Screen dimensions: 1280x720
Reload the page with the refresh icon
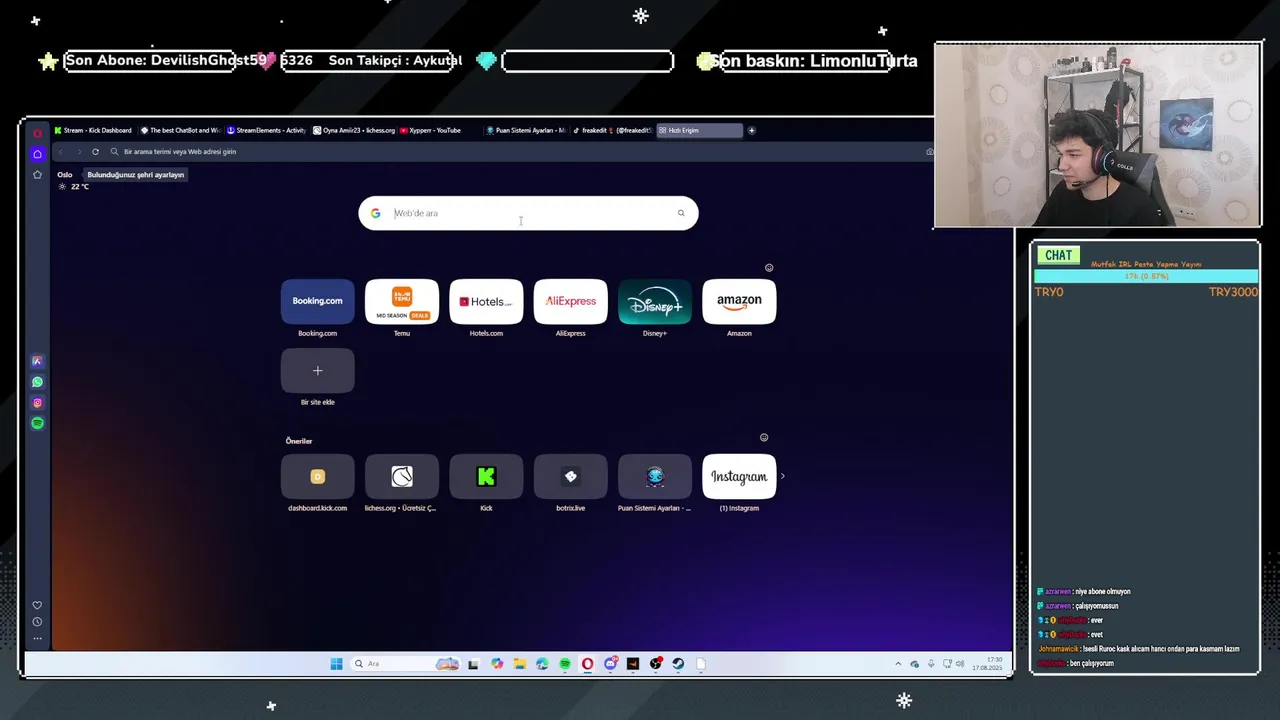tap(95, 152)
